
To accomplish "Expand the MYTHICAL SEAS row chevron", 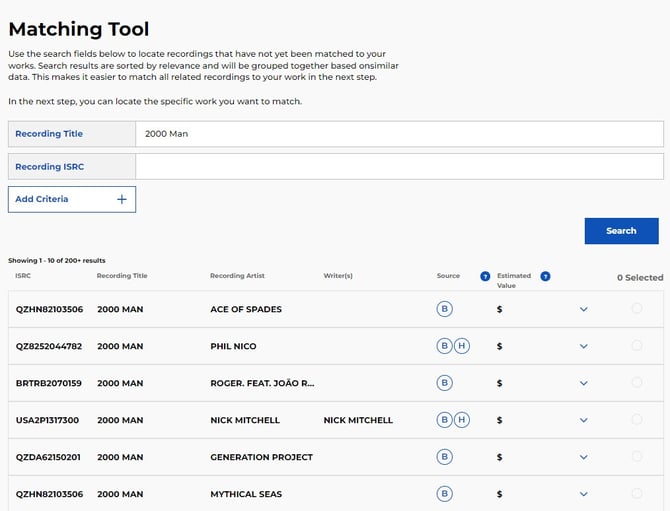I will [584, 494].
